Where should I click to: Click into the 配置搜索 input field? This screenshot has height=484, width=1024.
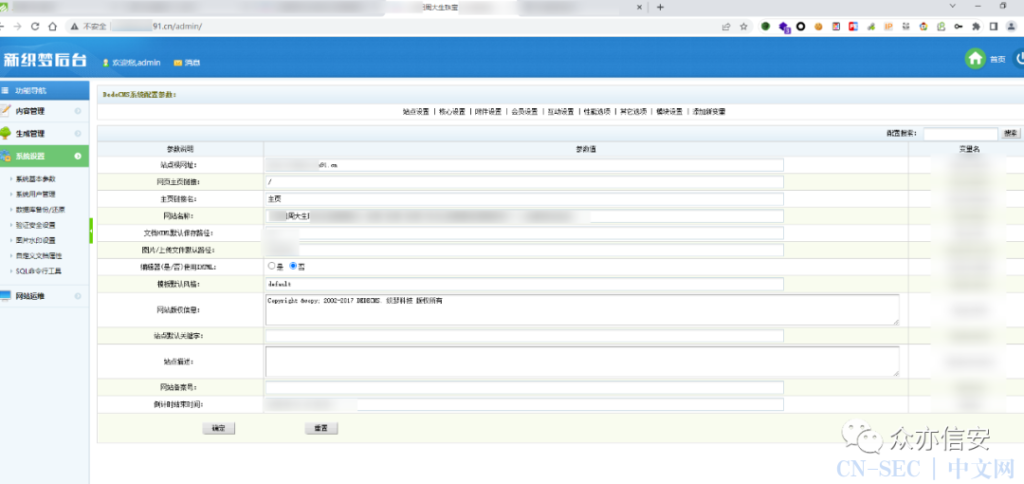click(961, 133)
